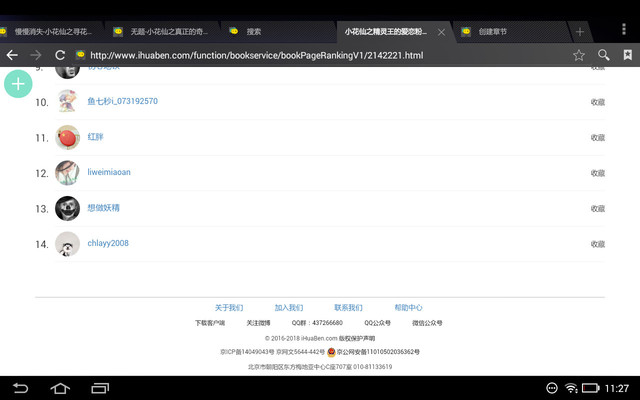Tap the browser back arrow
Image resolution: width=640 pixels, height=400 pixels.
[x=12, y=55]
